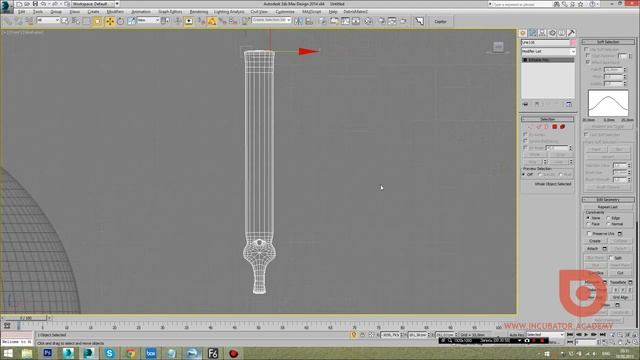Image resolution: width=640 pixels, height=360 pixels.
Task: Activate the Select and Scale tool
Action: 131,21
